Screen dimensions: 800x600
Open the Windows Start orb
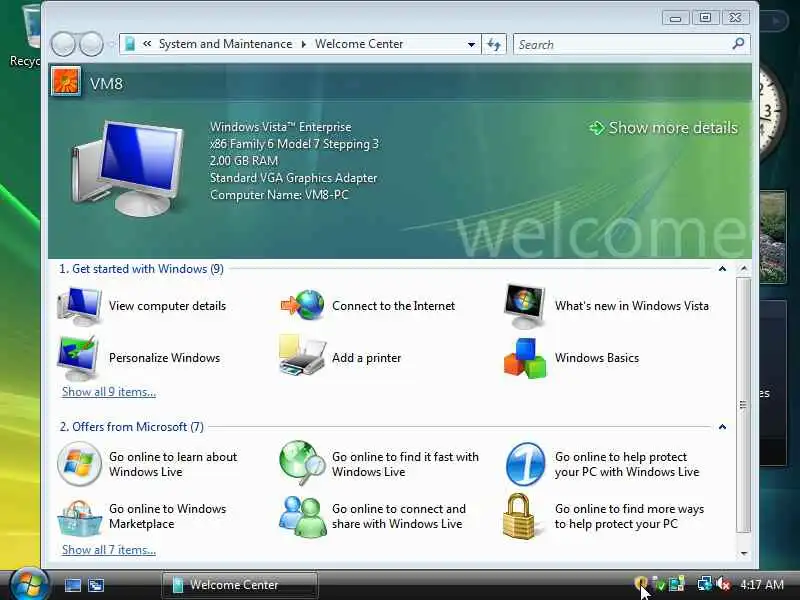29,585
